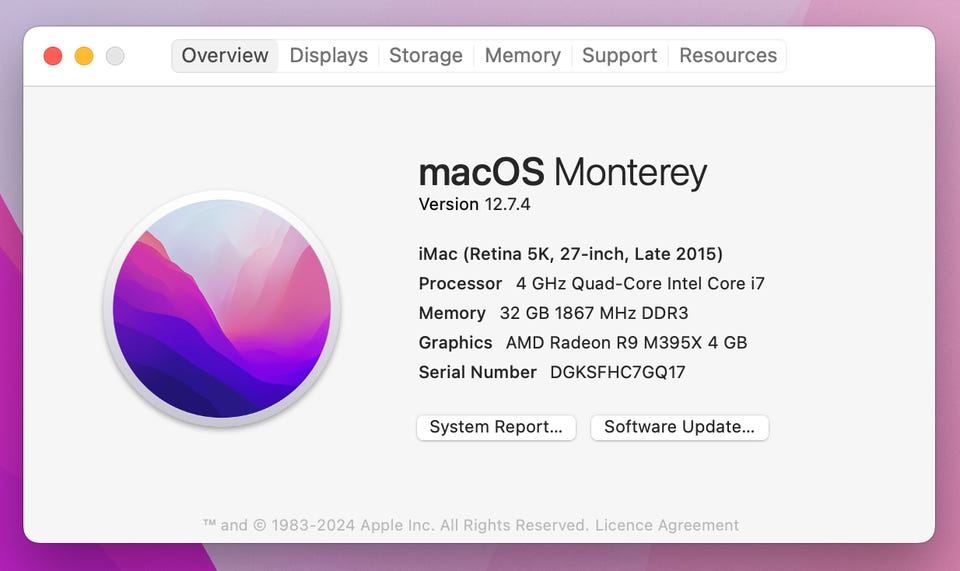Launch Software Update
Screen dimensions: 960x571
679,427
